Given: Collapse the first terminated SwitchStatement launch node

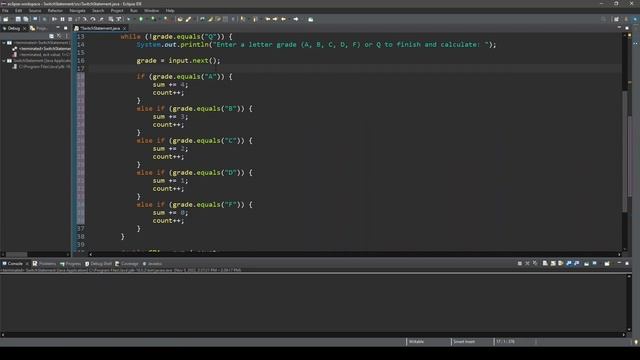Looking at the screenshot, I should [x=4, y=42].
